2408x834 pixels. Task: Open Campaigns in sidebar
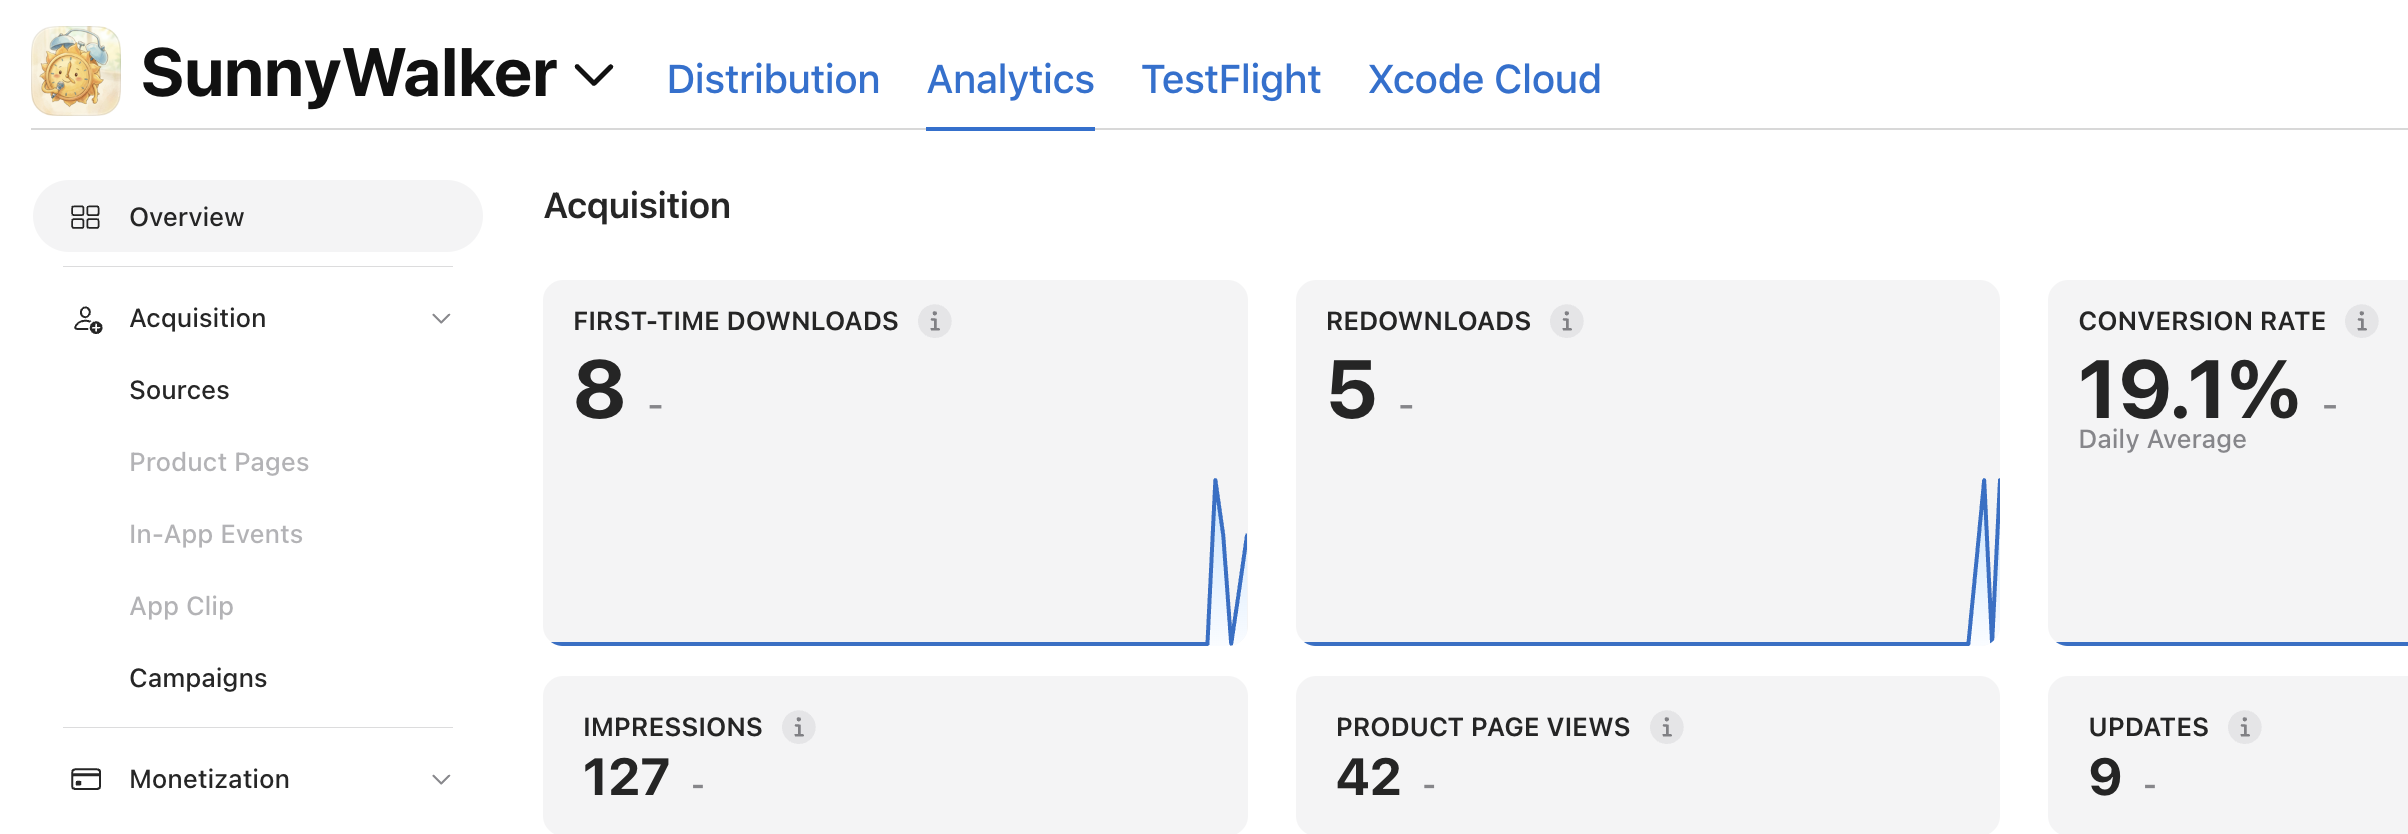(198, 678)
